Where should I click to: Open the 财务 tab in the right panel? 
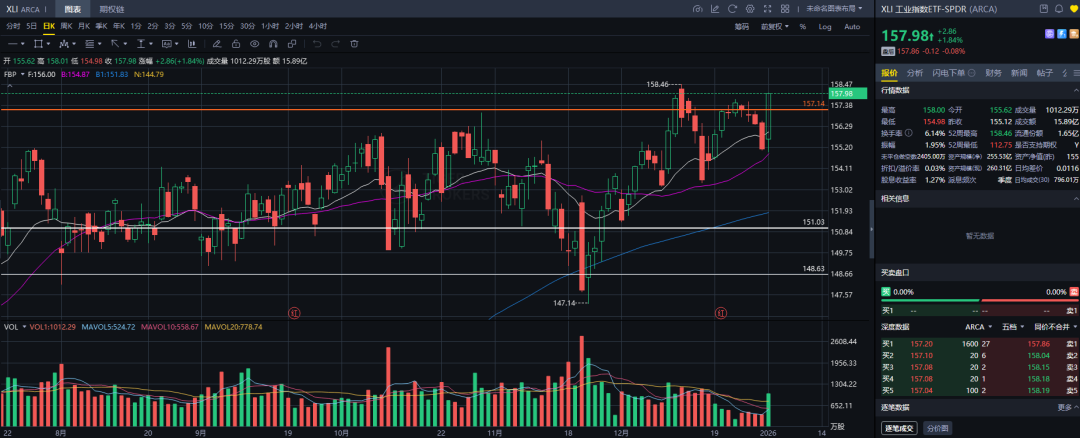coord(993,73)
